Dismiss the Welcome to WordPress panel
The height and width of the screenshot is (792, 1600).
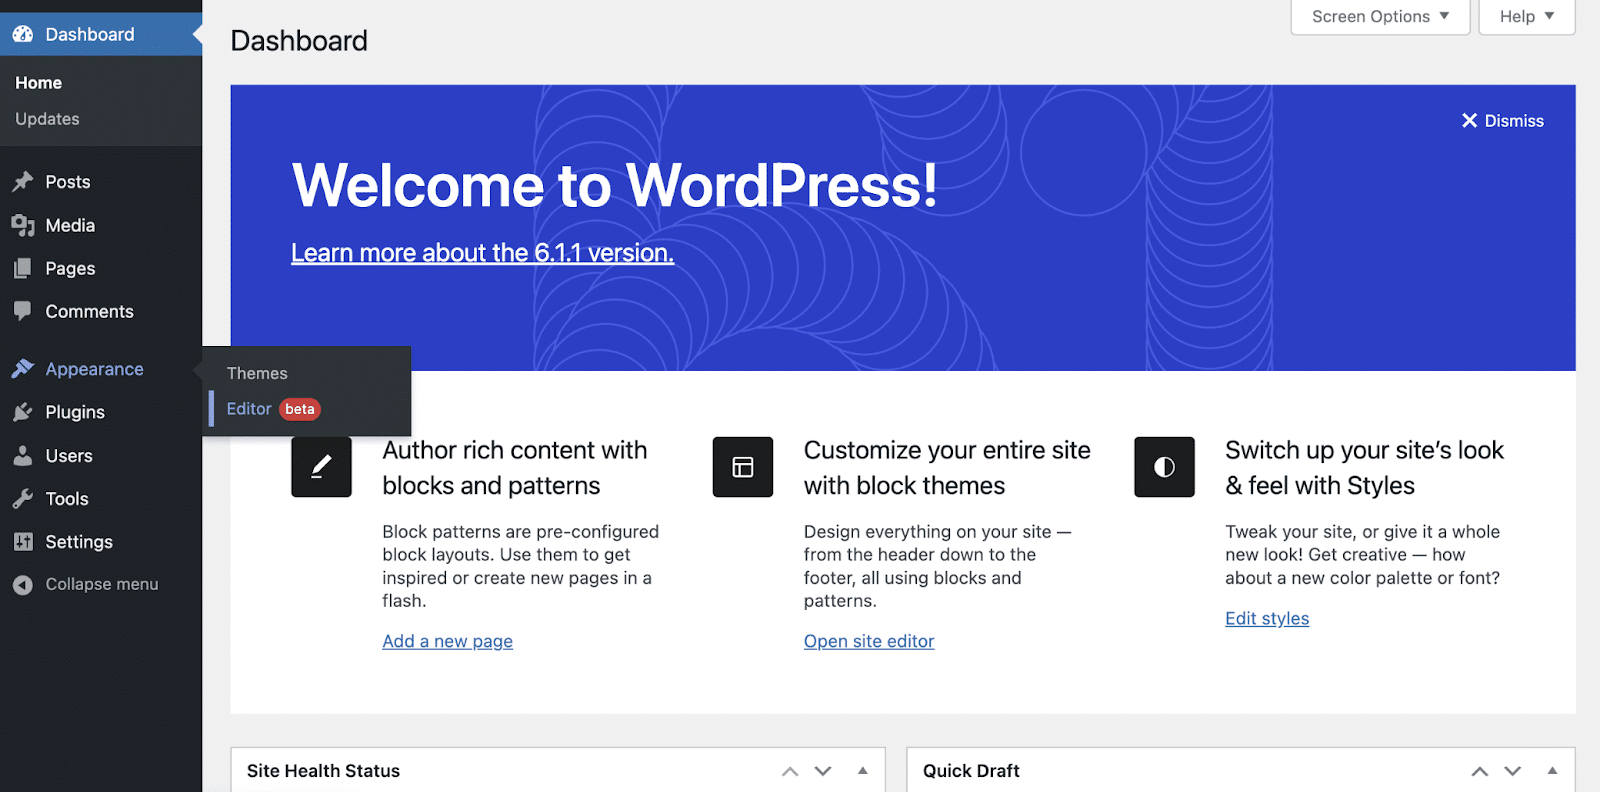point(1502,121)
